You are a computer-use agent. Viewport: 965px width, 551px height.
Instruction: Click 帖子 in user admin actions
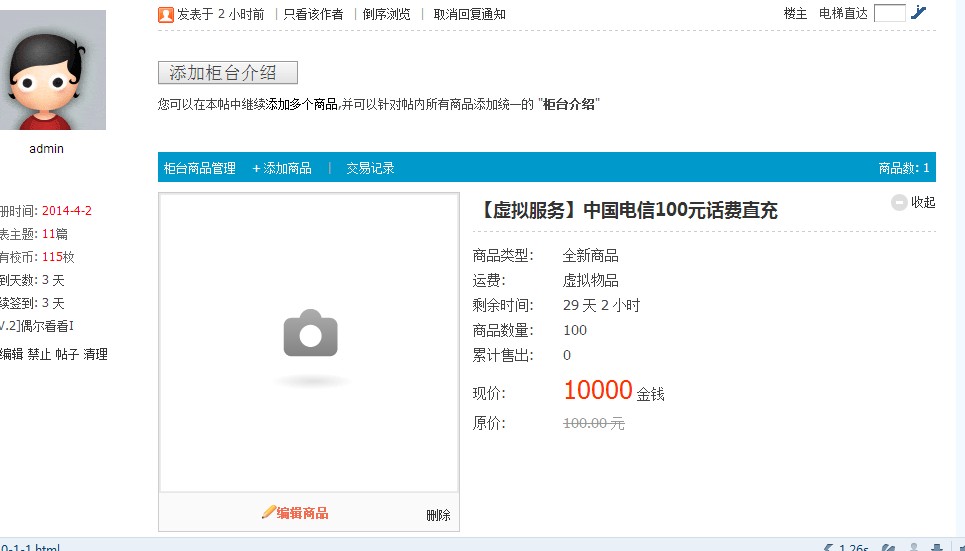point(67,354)
